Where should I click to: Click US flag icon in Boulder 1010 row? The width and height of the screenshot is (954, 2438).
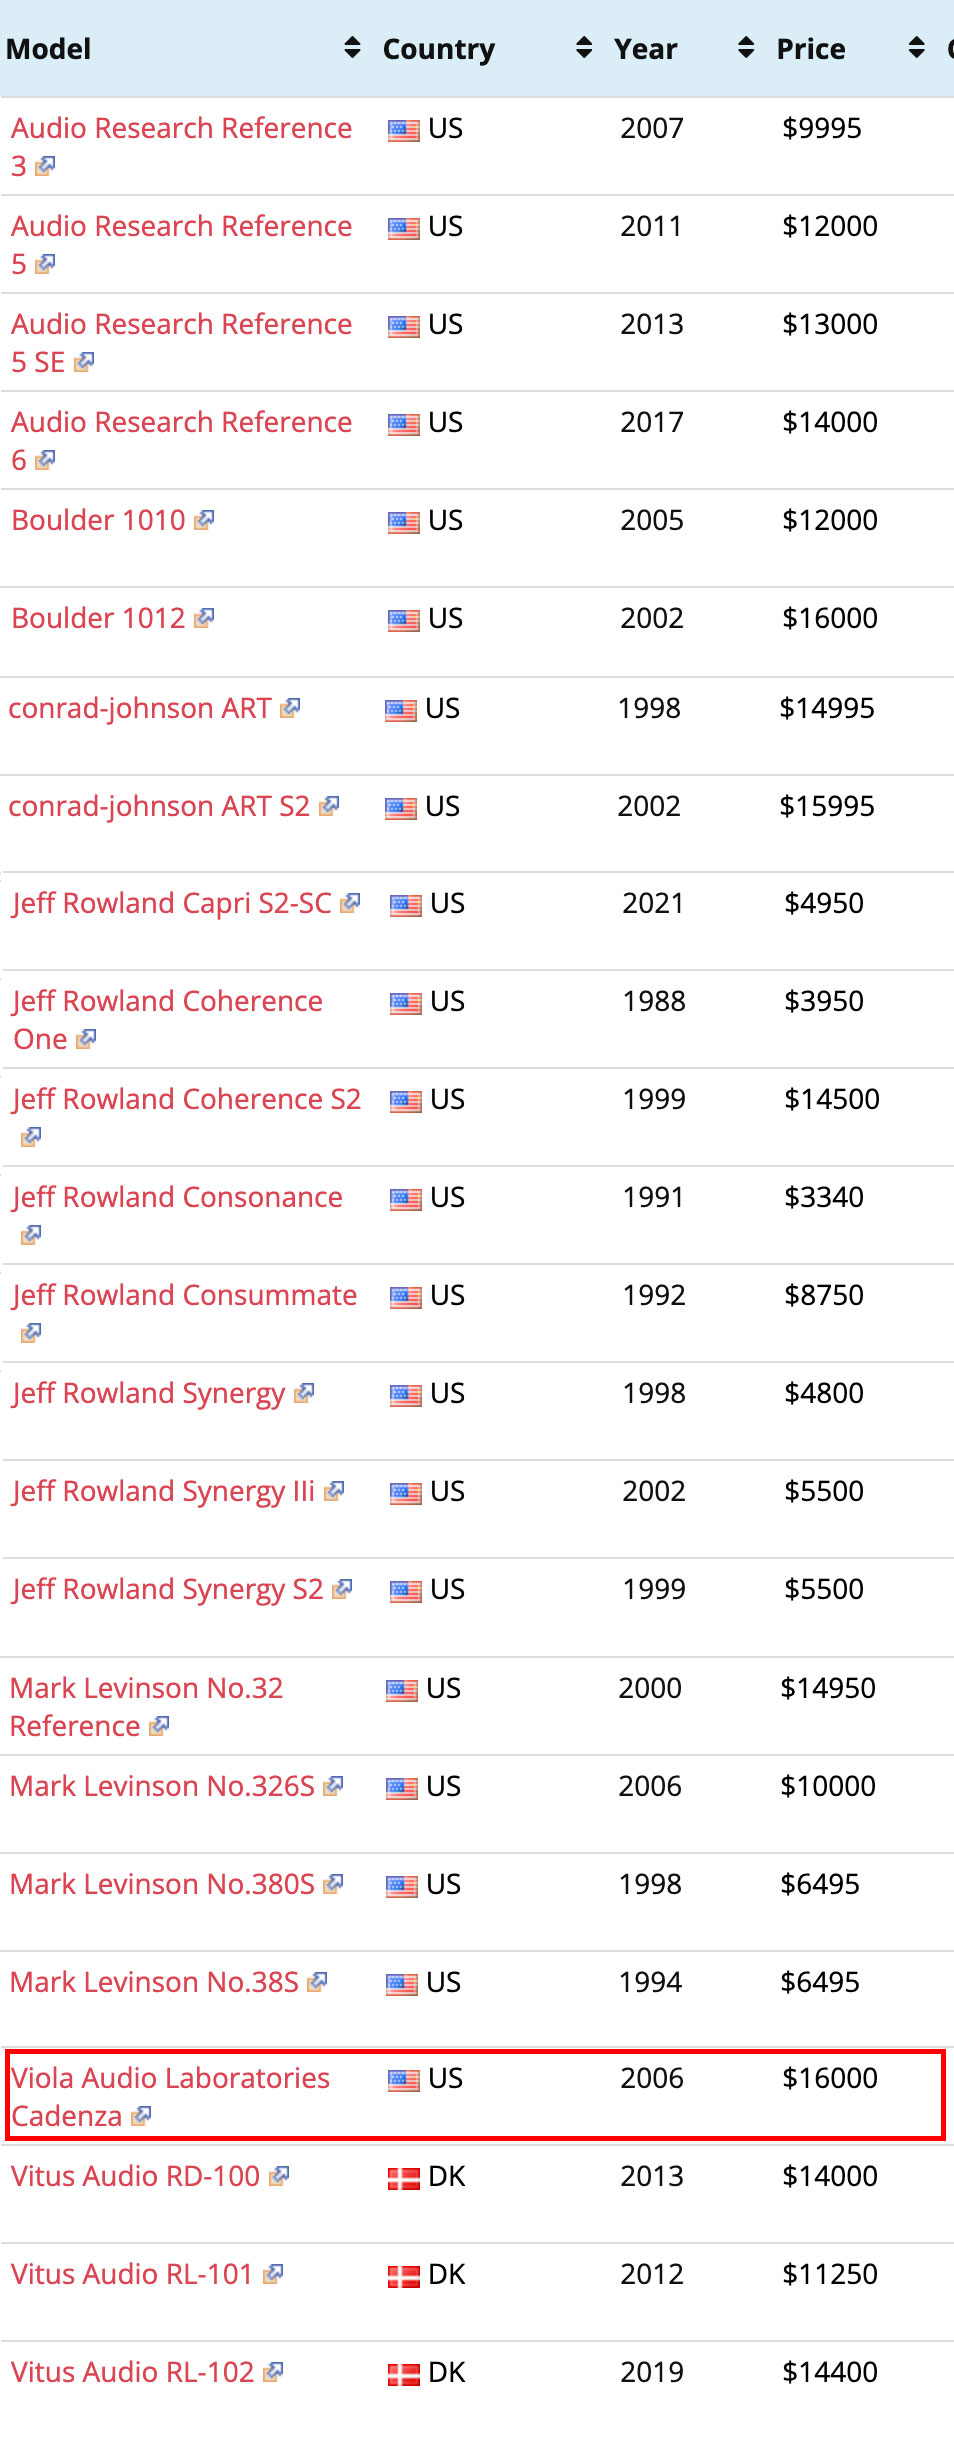403,522
